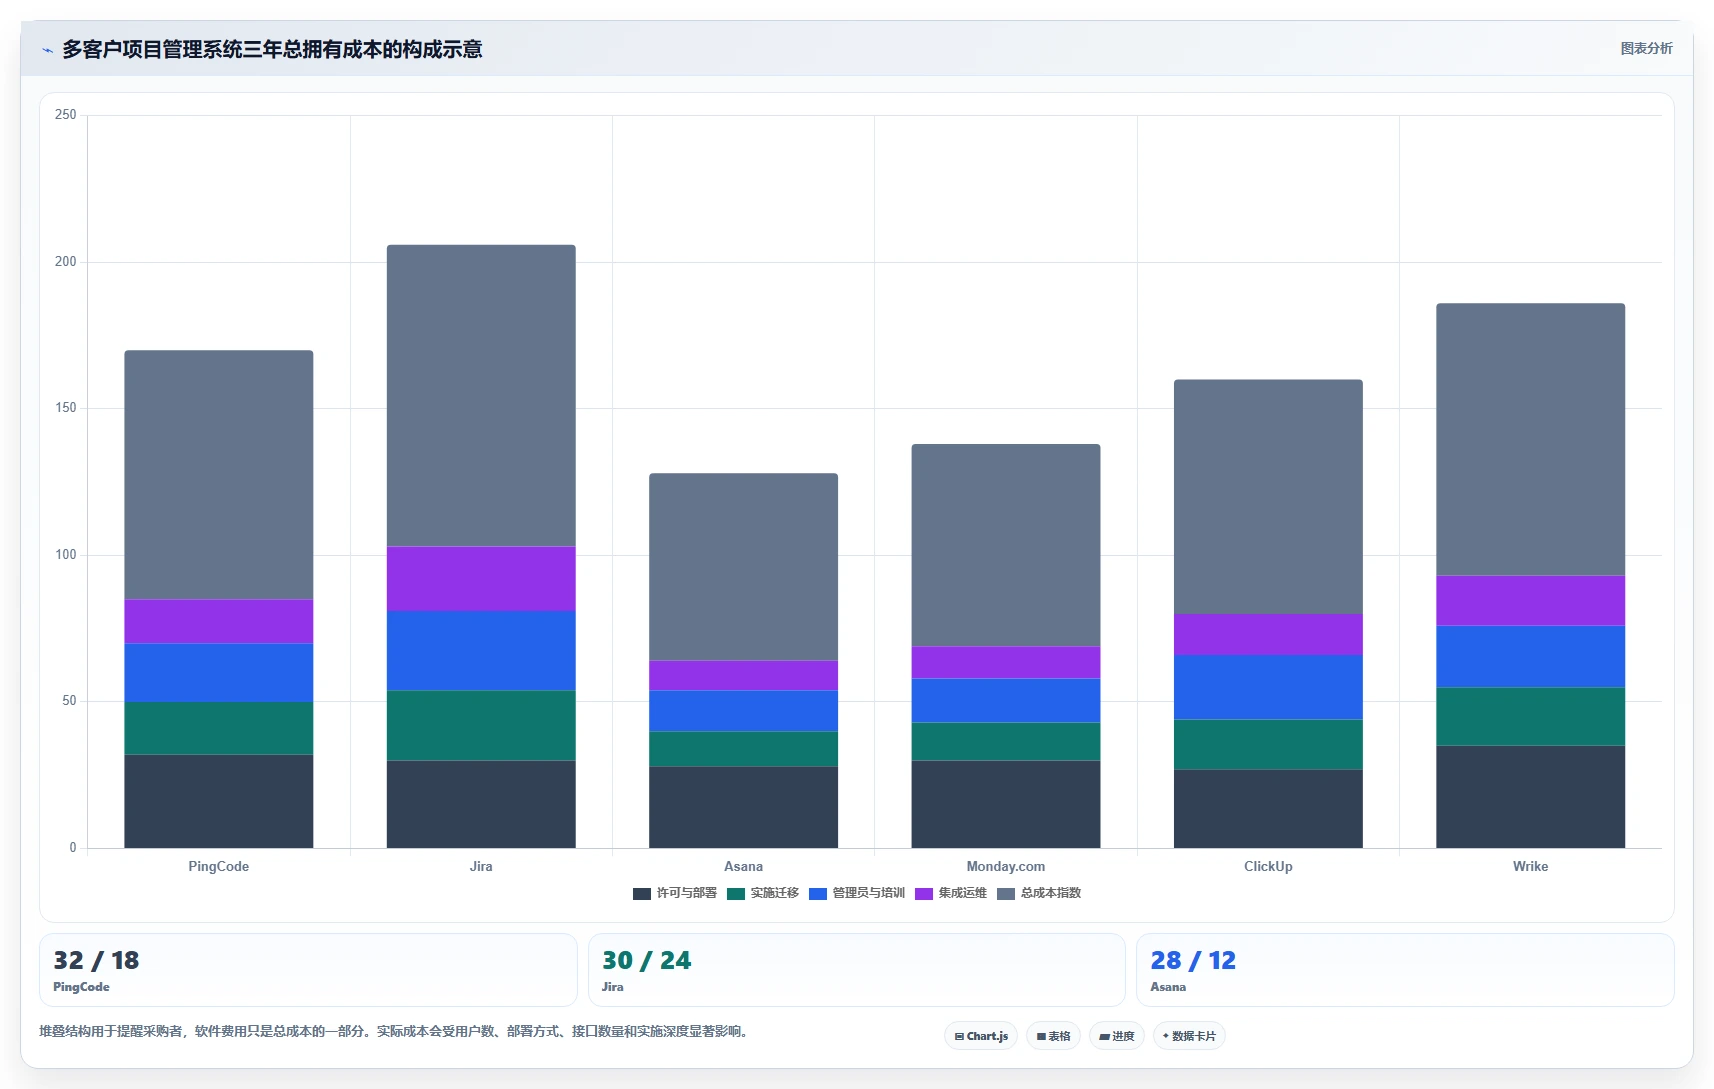Click ClickUp's gray 总成本指数 bar segment

[x=1268, y=497]
